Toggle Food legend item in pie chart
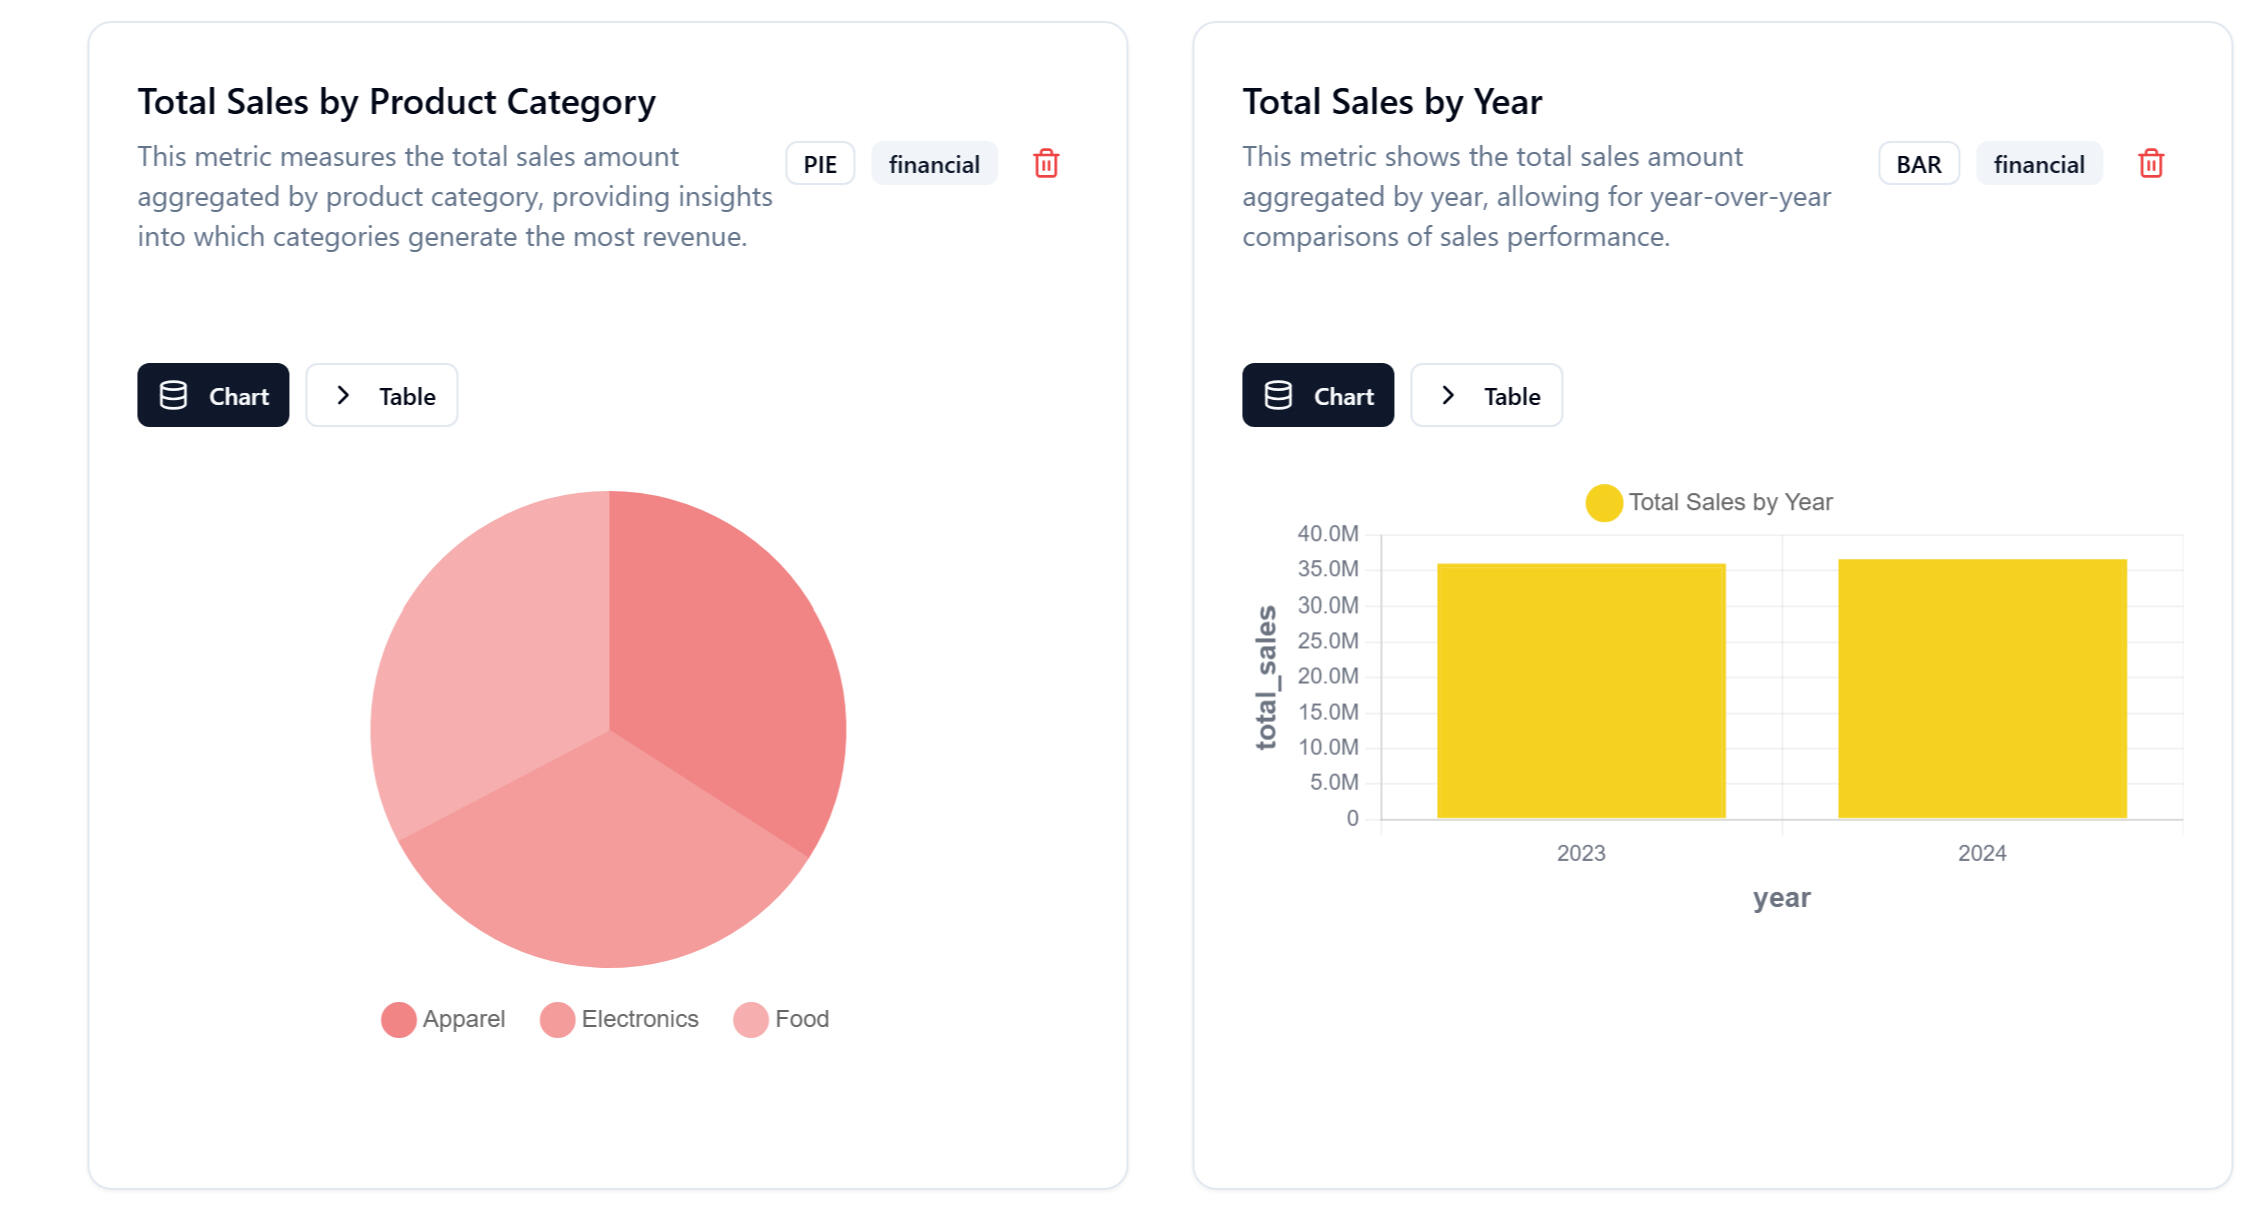Image resolution: width=2256 pixels, height=1214 pixels. pyautogui.click(x=781, y=1019)
